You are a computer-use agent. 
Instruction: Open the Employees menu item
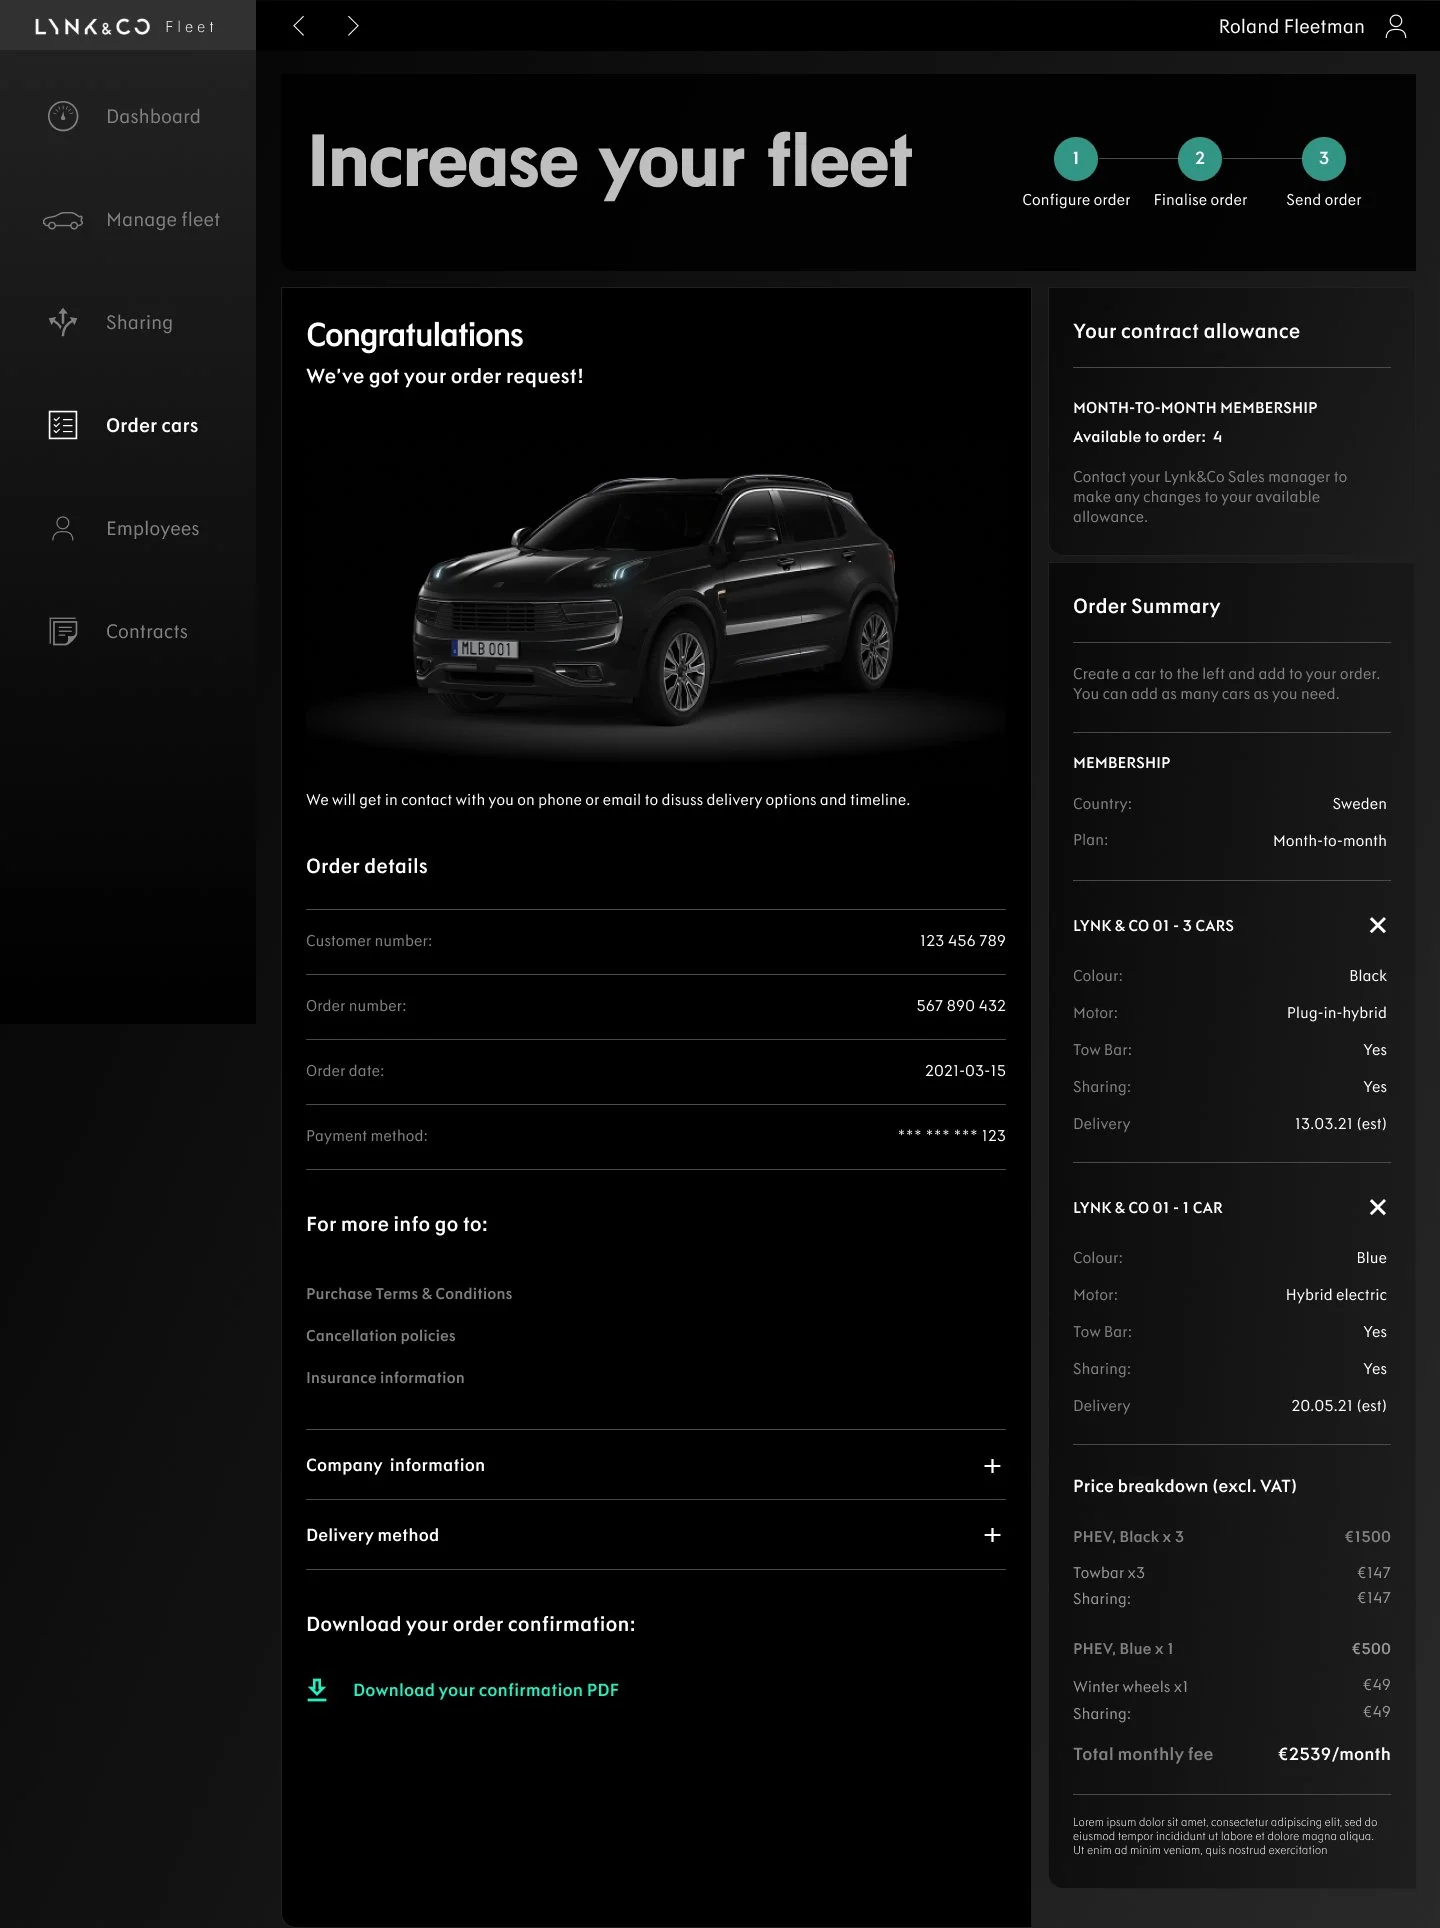[153, 529]
